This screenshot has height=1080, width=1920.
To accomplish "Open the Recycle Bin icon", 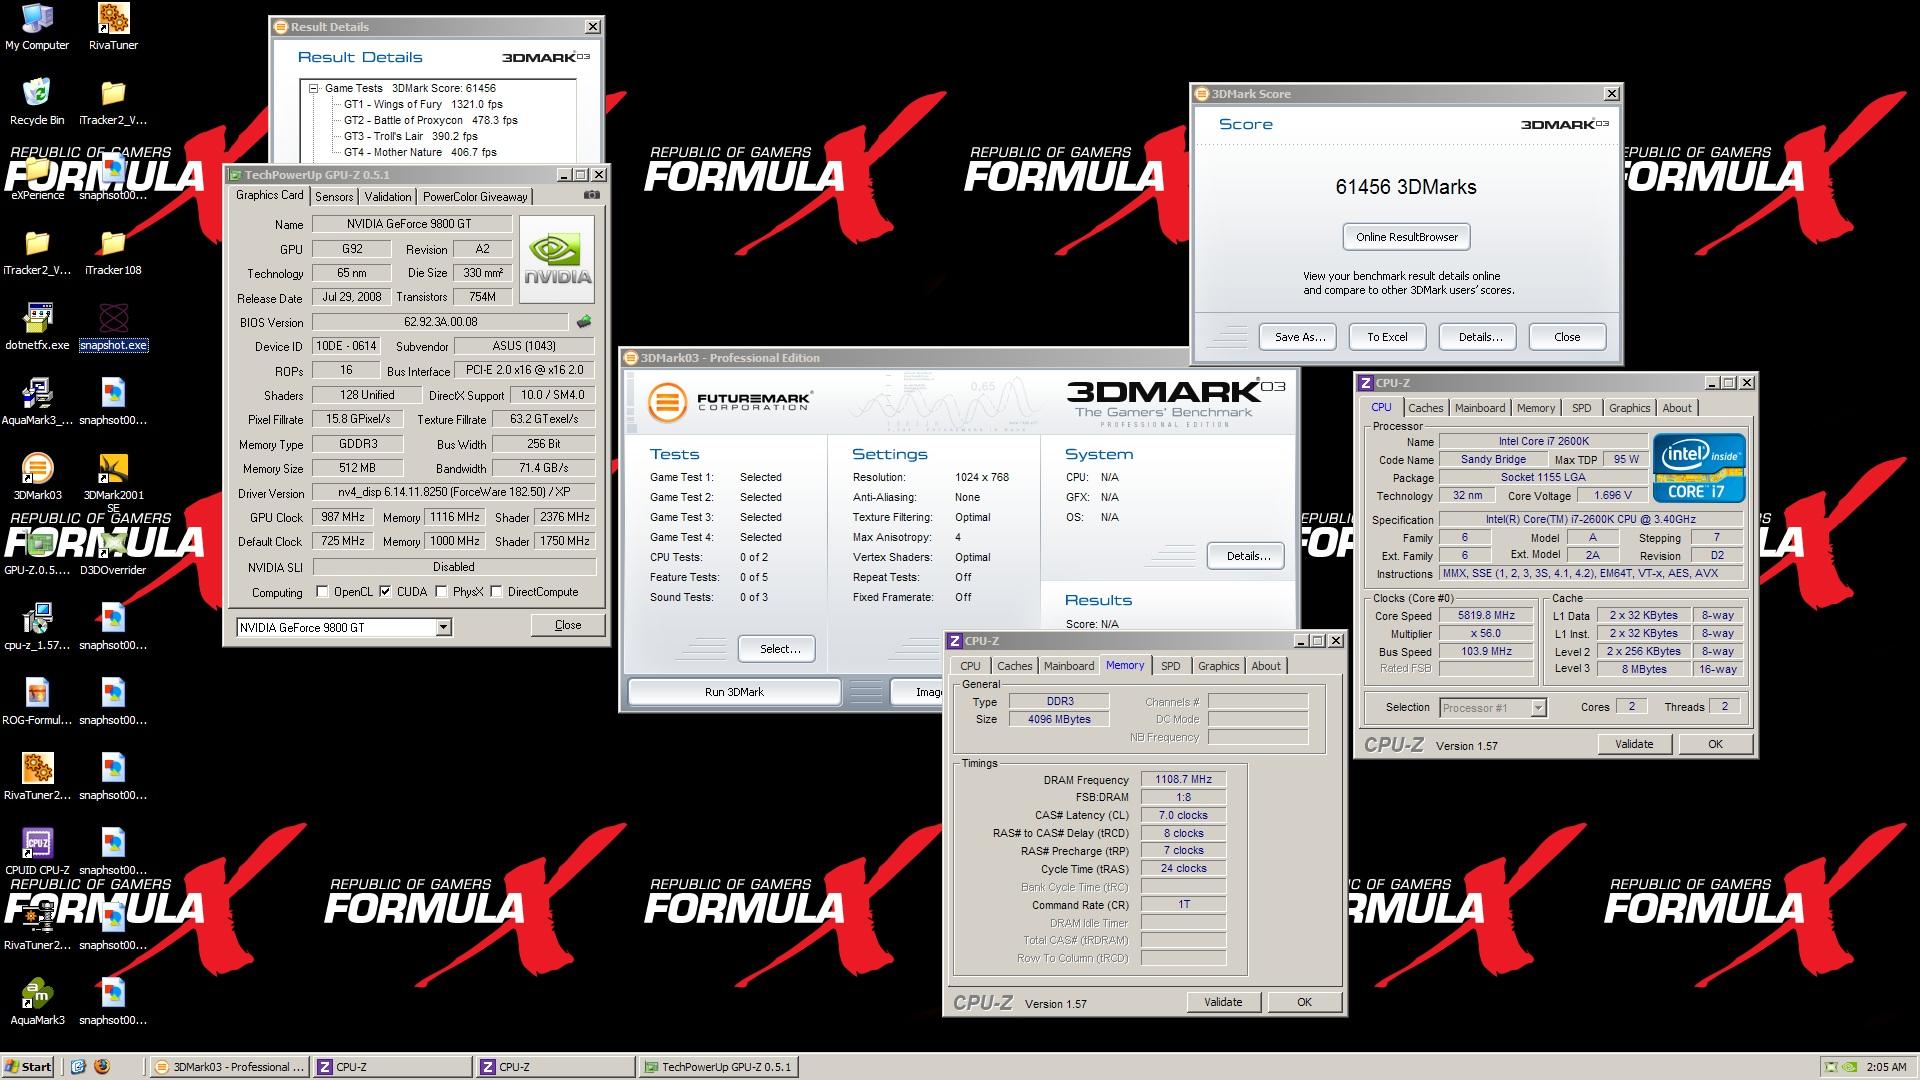I will point(37,102).
